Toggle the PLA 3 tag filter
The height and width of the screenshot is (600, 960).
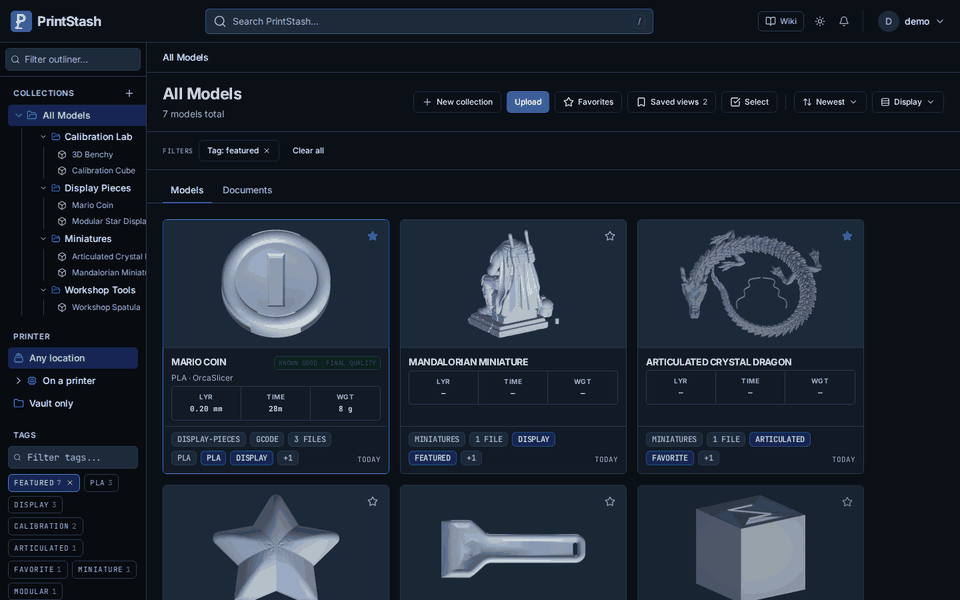(101, 483)
